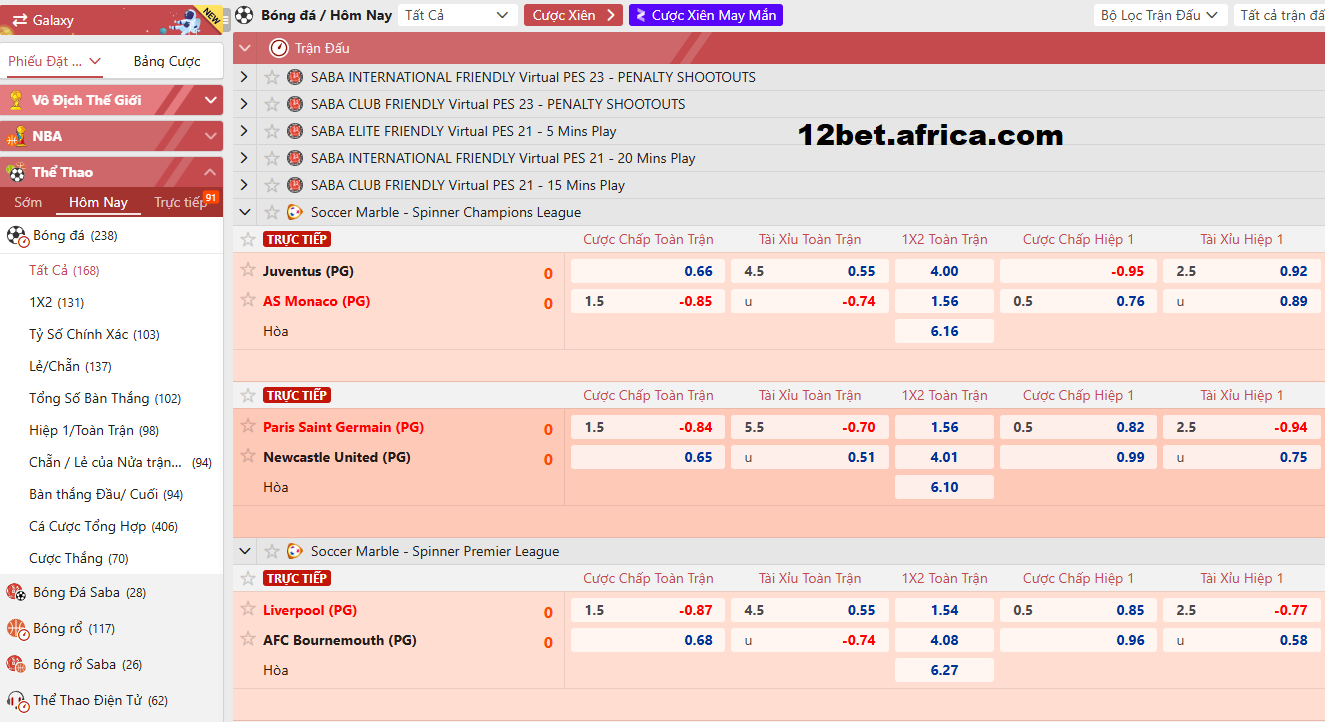The width and height of the screenshot is (1325, 722).
Task: Click the Bóng đá football icon in sidebar
Action: point(17,236)
